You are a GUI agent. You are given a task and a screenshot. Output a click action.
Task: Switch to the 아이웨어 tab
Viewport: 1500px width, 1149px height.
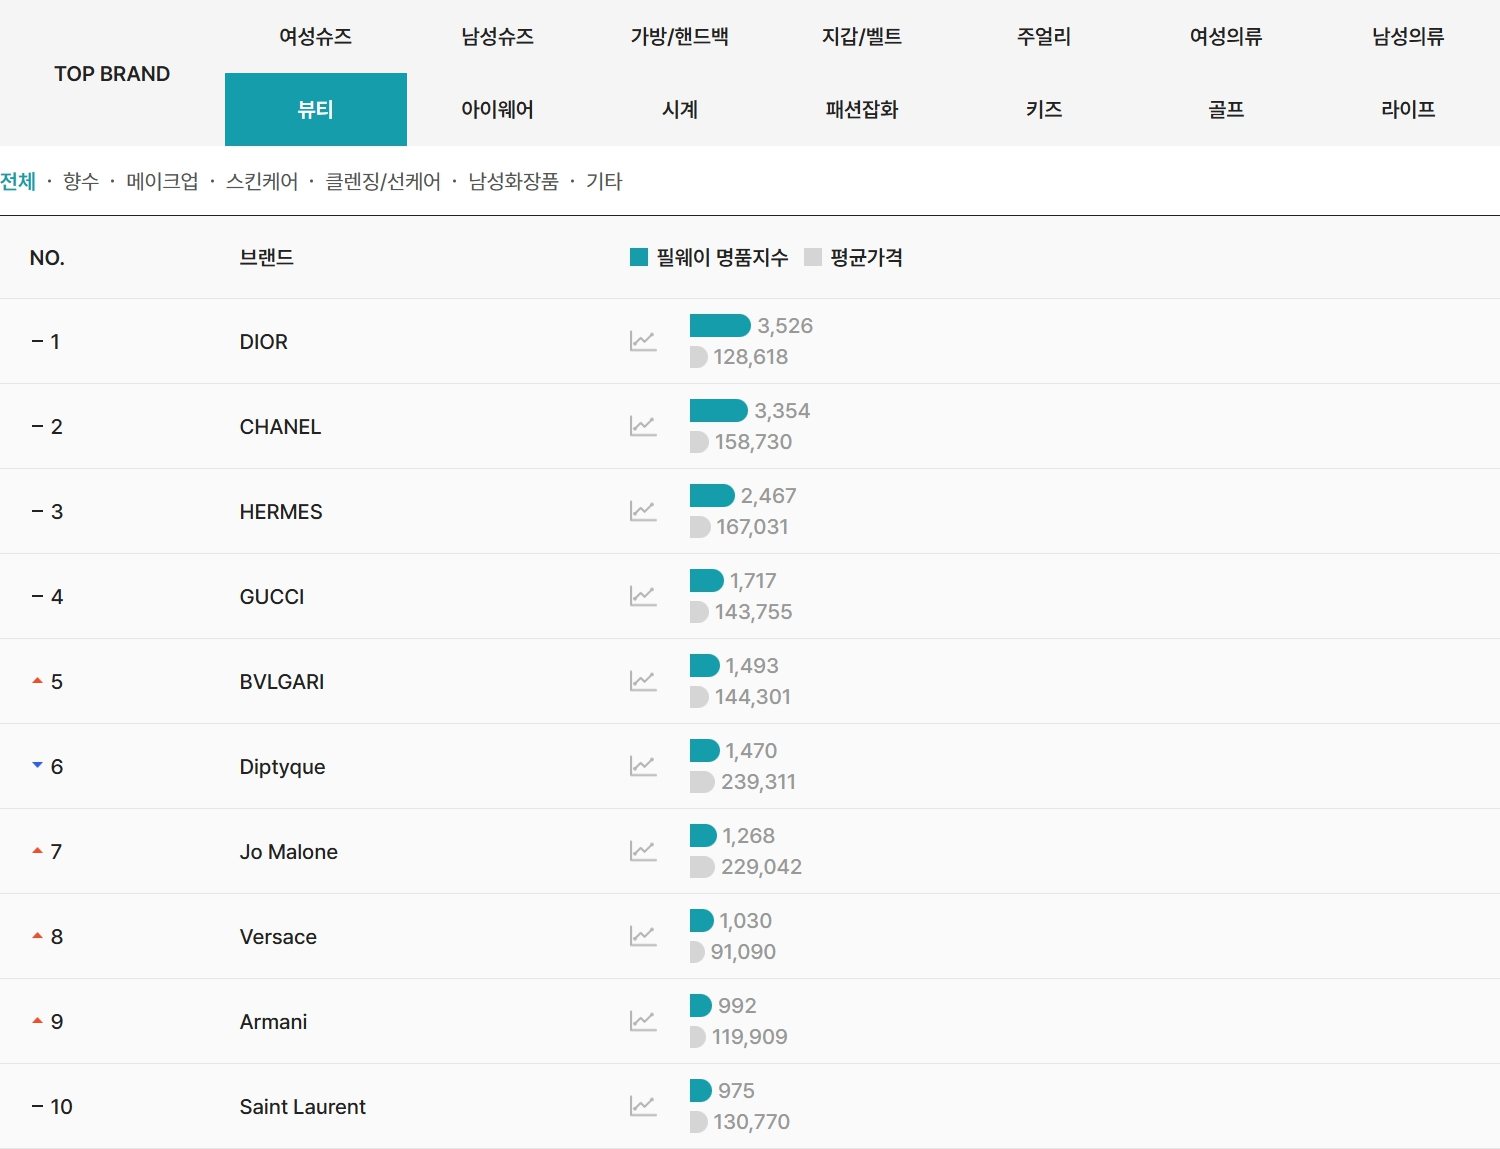tap(498, 109)
